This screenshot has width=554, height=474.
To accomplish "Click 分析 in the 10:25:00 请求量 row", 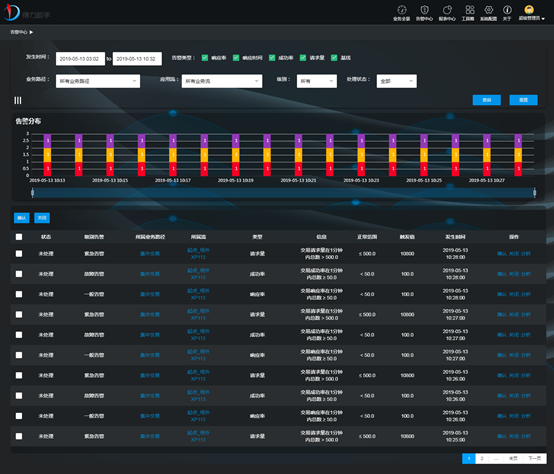I will coord(526,436).
